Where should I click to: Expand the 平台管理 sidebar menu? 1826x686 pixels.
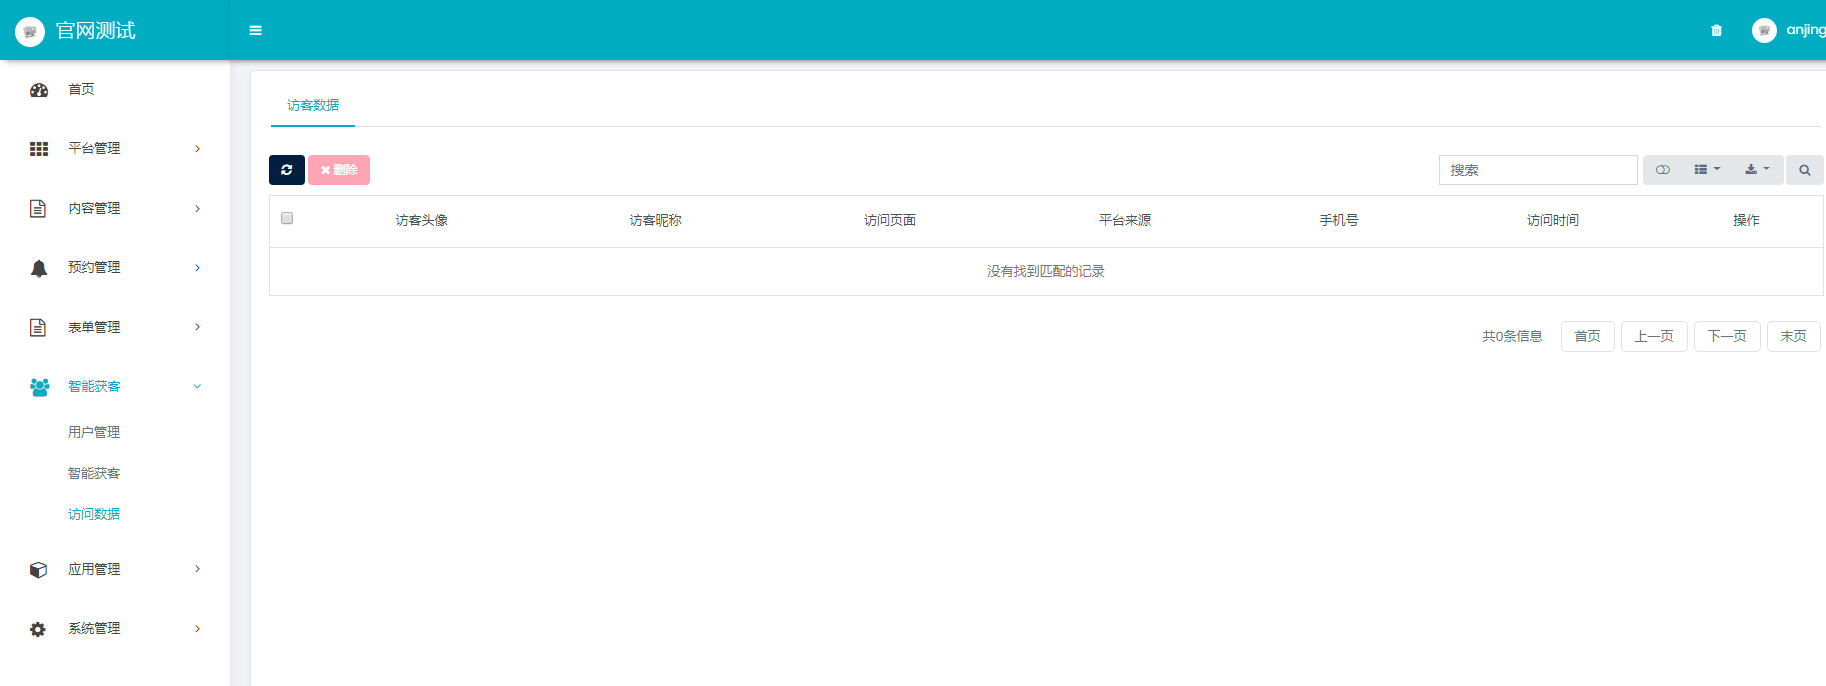click(94, 149)
